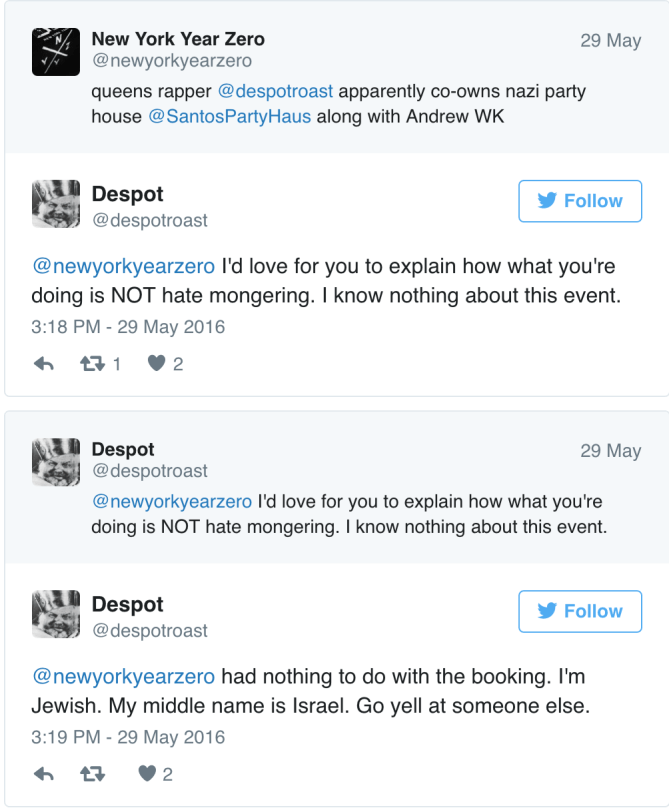The height and width of the screenshot is (810, 669).
Task: Follow Despot from the second tweet
Action: click(x=580, y=611)
